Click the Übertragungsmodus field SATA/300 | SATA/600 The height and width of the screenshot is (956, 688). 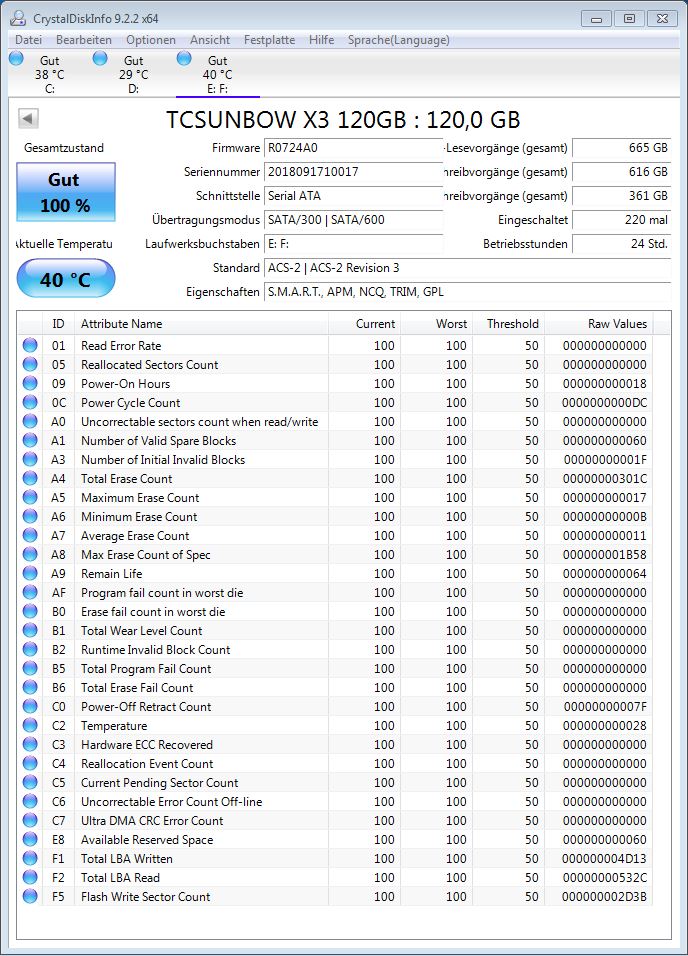point(354,220)
